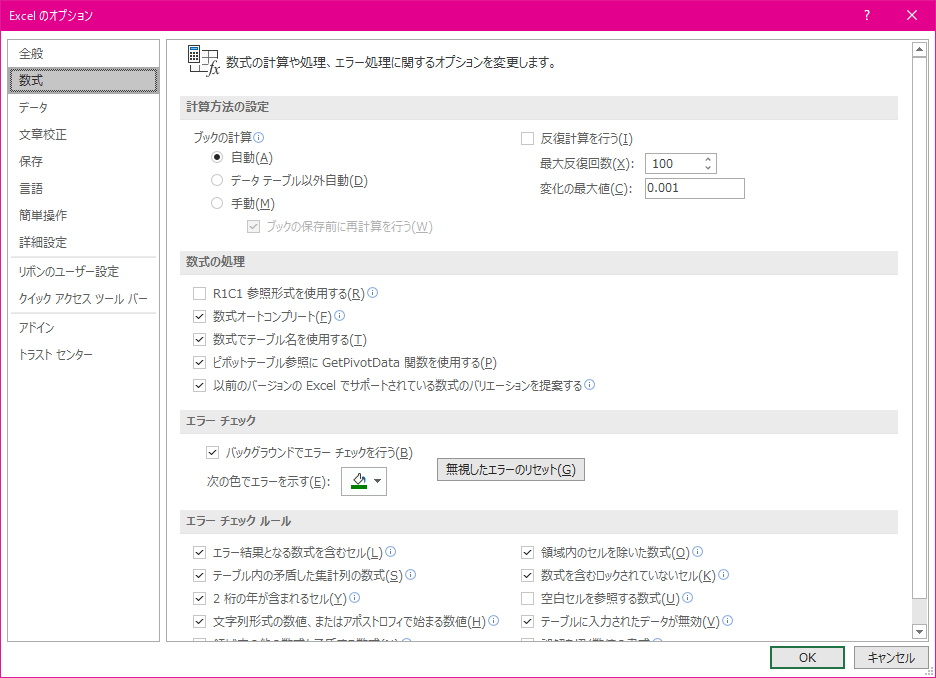Click the info icon beside R1C1 参照形式を使用する
The height and width of the screenshot is (678, 936).
(x=372, y=292)
